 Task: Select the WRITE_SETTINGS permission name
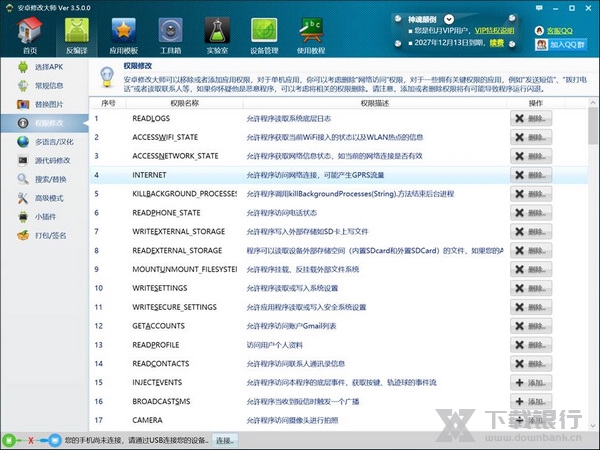pyautogui.click(x=160, y=288)
